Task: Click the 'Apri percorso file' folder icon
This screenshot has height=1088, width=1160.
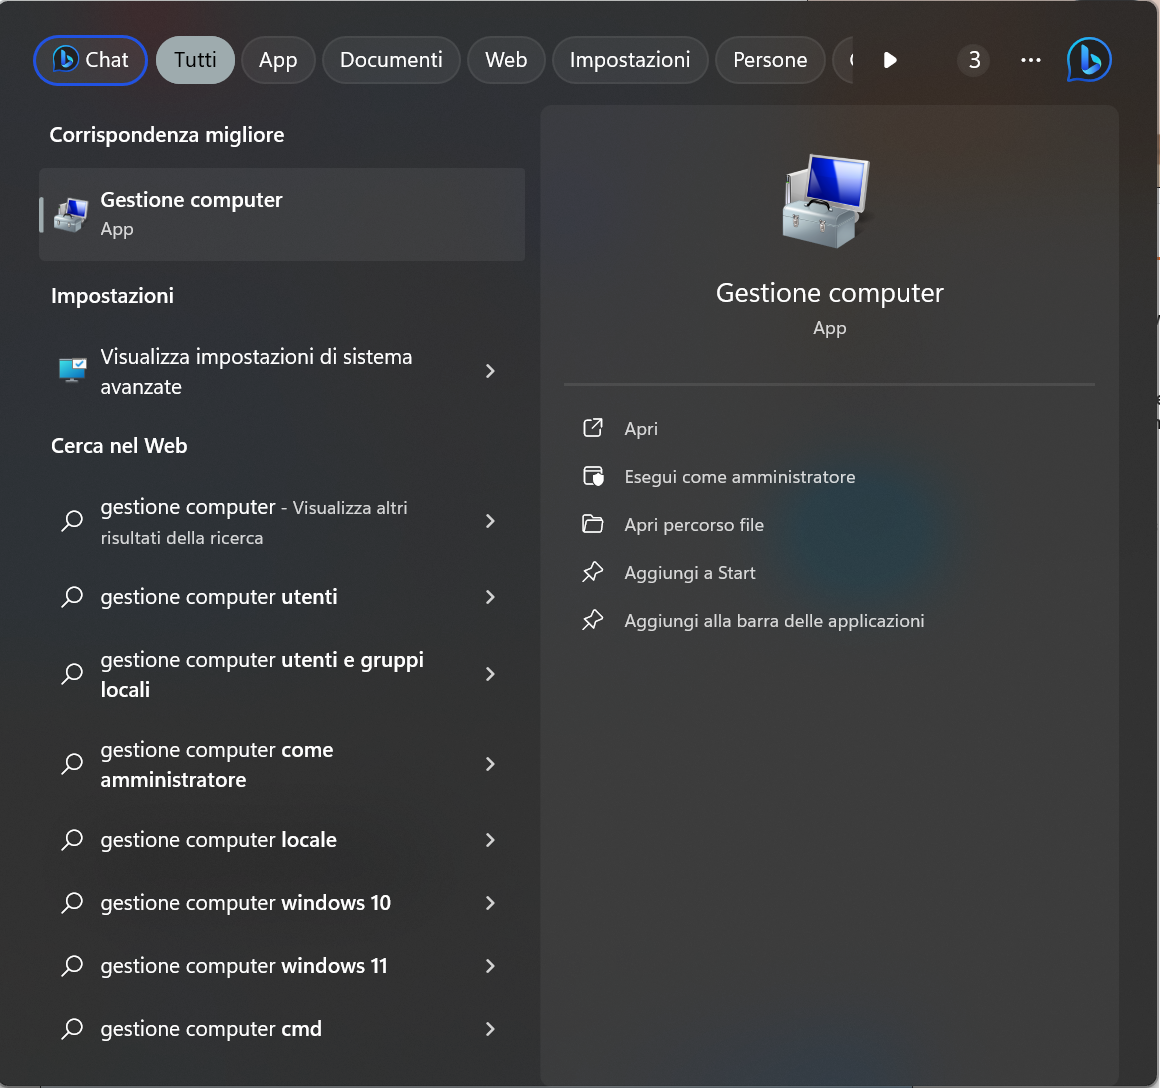Action: tap(593, 524)
